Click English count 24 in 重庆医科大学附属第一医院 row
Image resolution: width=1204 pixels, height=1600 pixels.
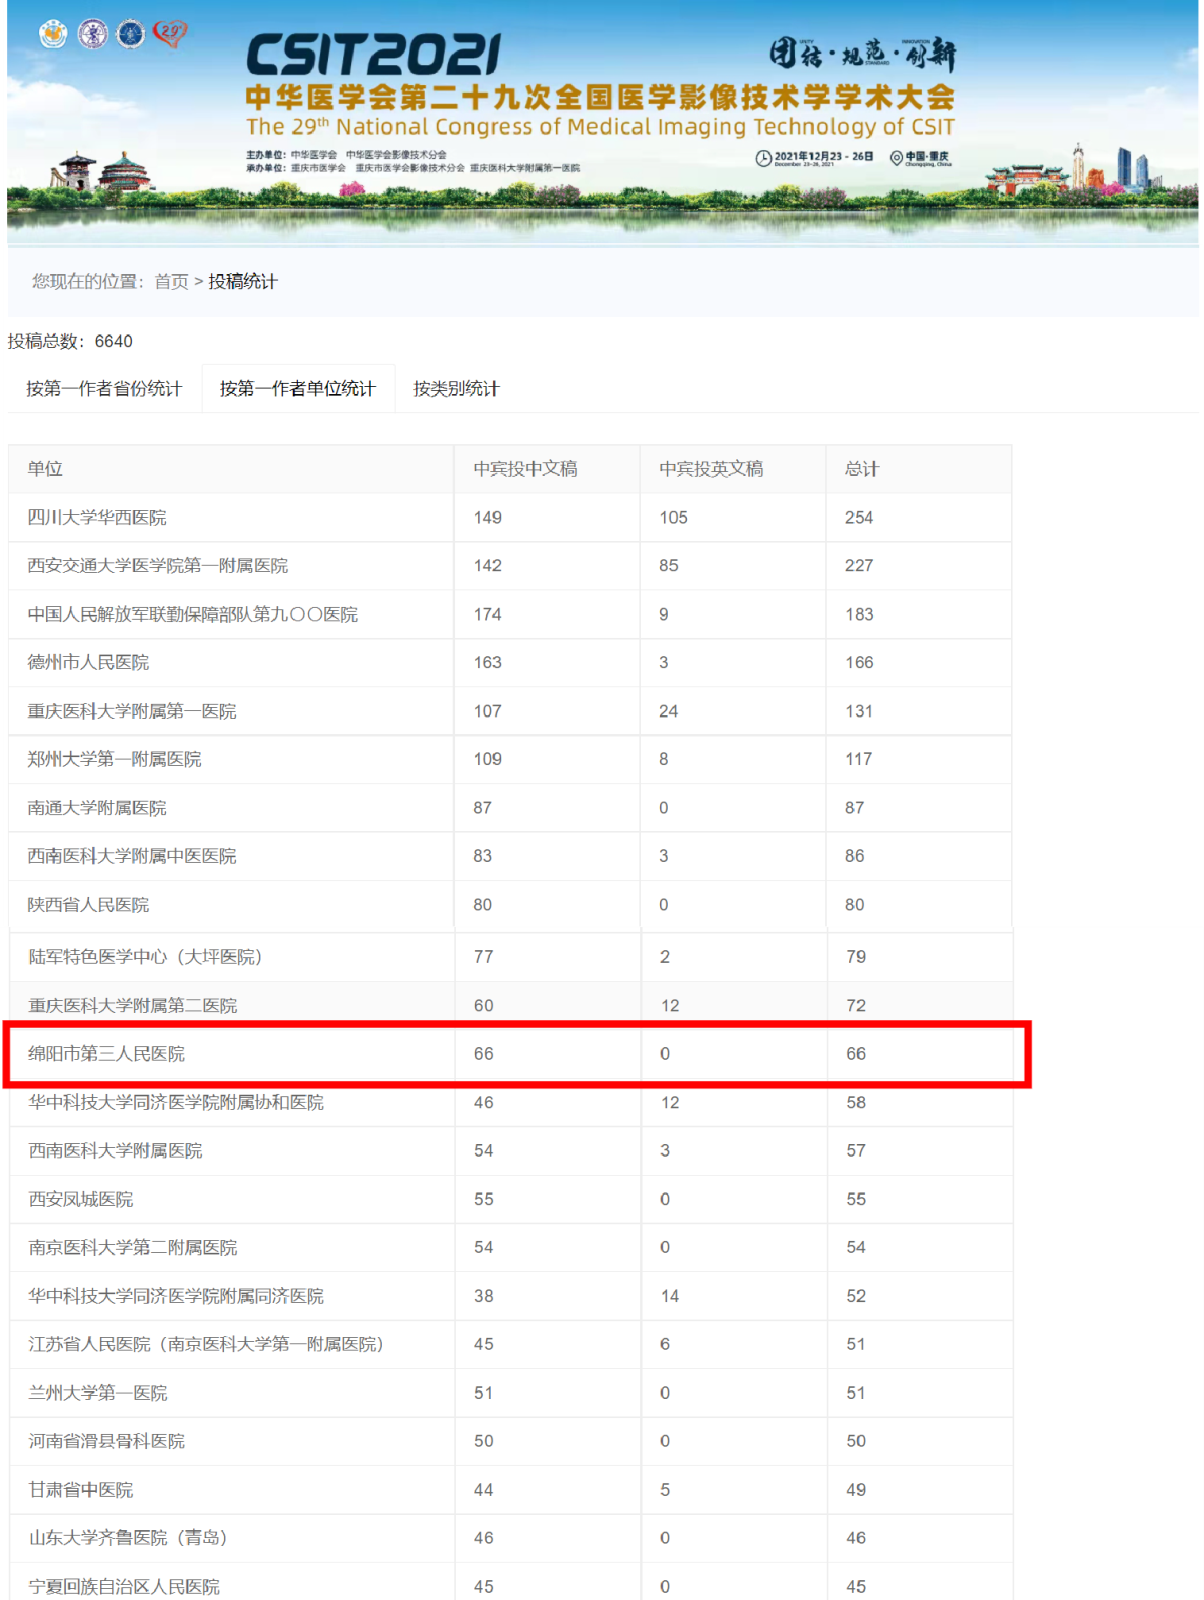pyautogui.click(x=669, y=712)
